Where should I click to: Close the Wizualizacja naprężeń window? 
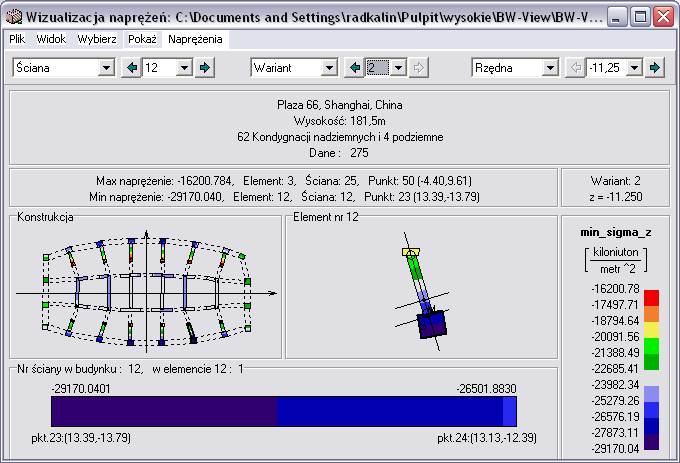(x=664, y=17)
